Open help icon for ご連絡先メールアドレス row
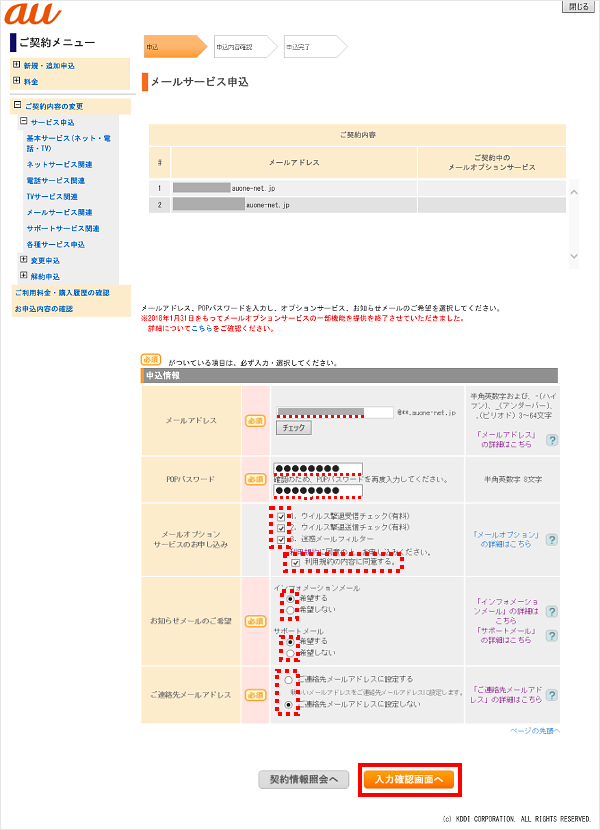This screenshot has width=600, height=830. 552,698
